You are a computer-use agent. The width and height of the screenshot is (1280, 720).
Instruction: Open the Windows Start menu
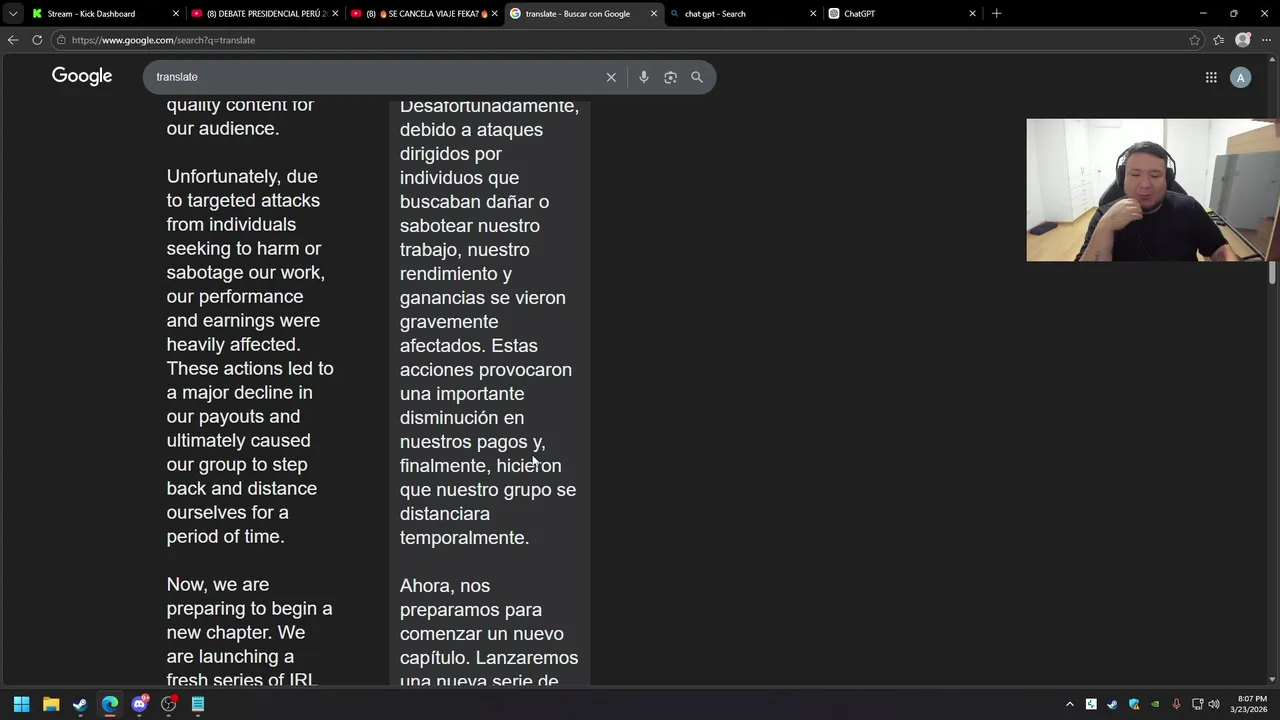(21, 704)
